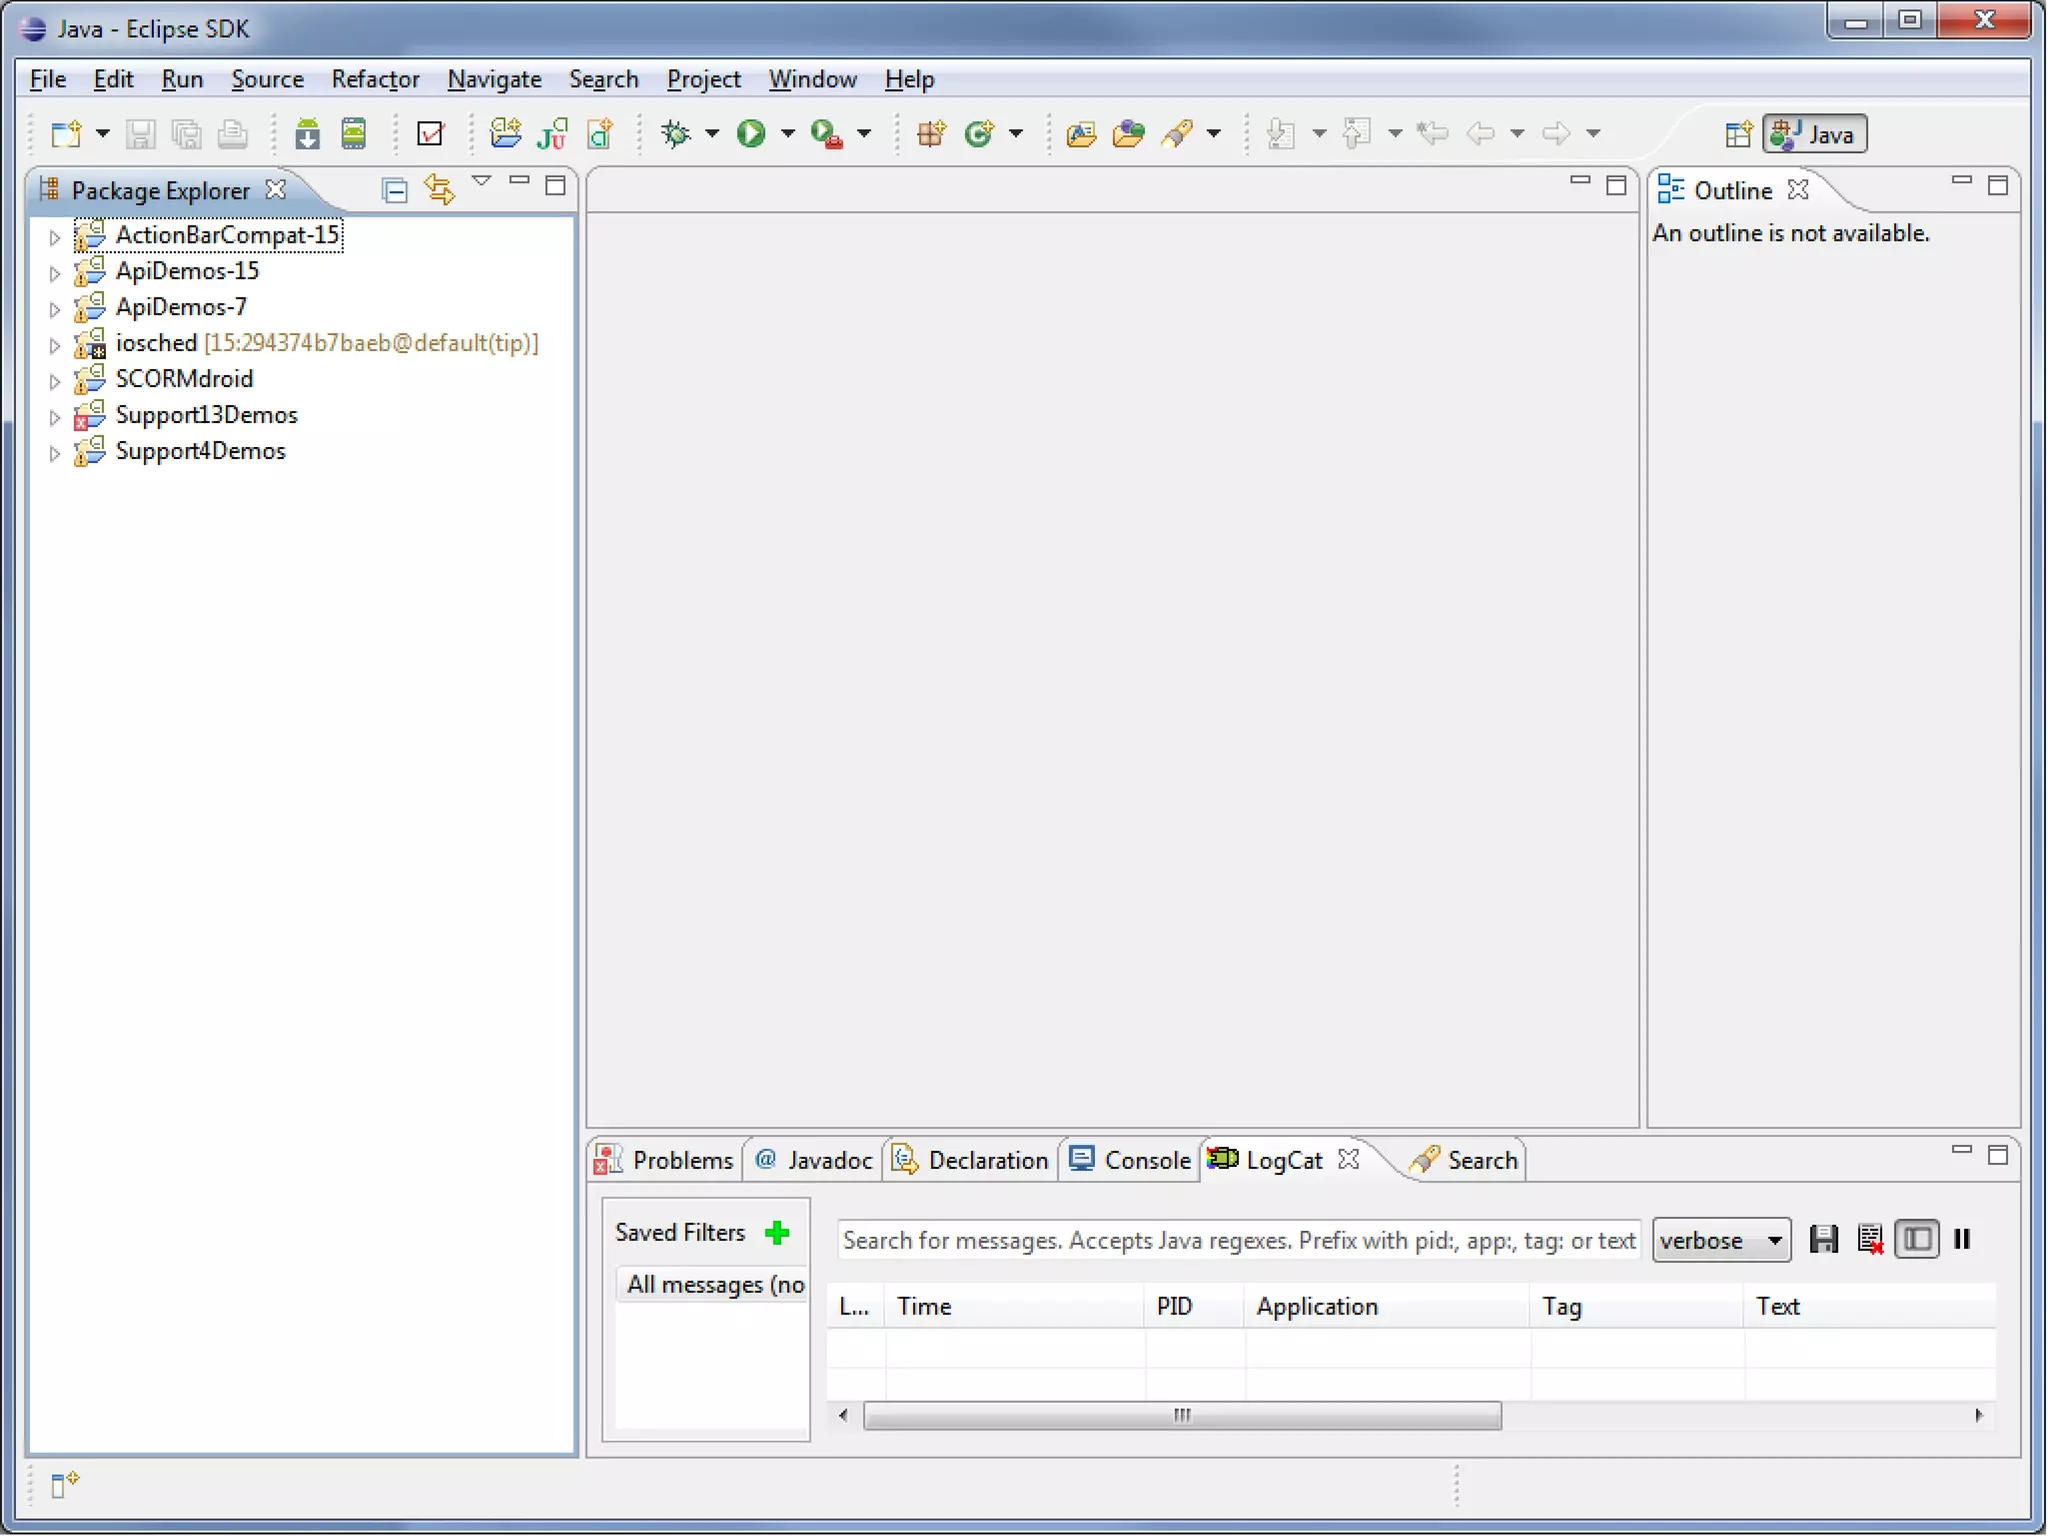Pause LogCat message scrolling
This screenshot has height=1536, width=2048.
1962,1239
